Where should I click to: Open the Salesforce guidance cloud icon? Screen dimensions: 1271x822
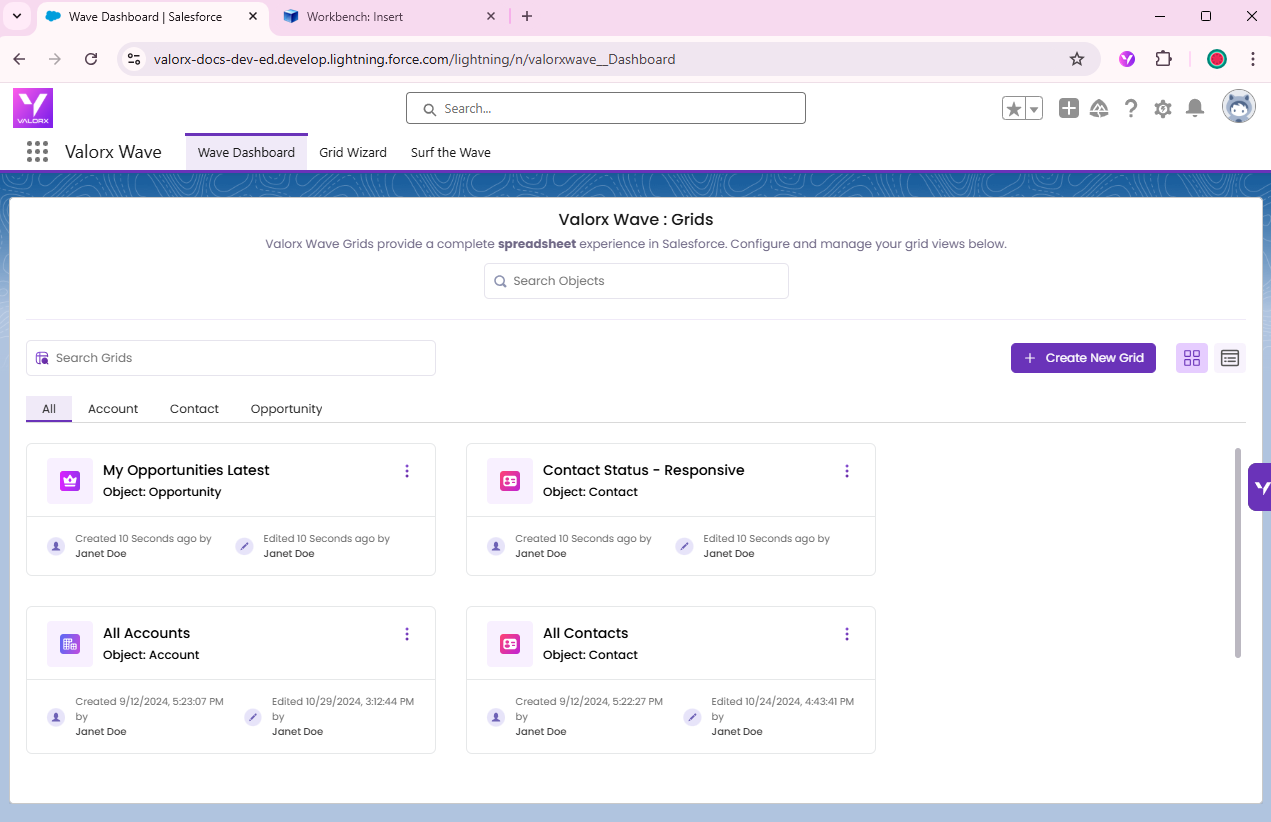coord(1099,108)
